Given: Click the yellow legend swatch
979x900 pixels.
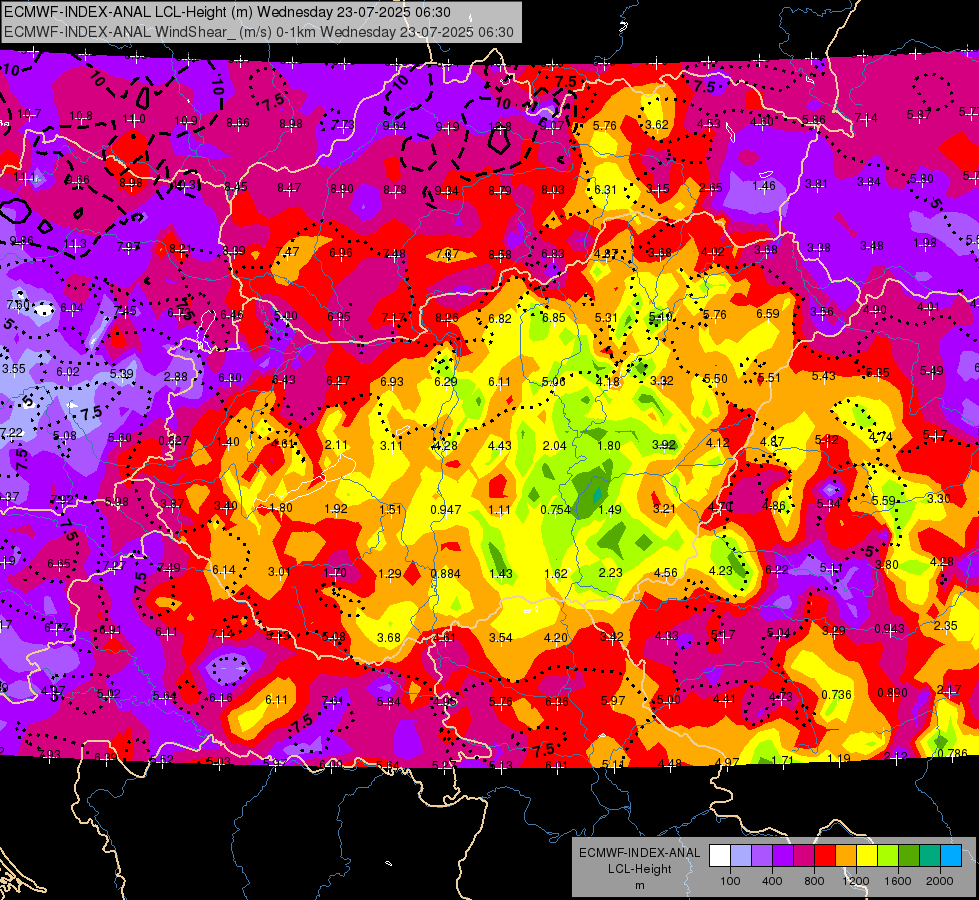Looking at the screenshot, I should [x=867, y=855].
